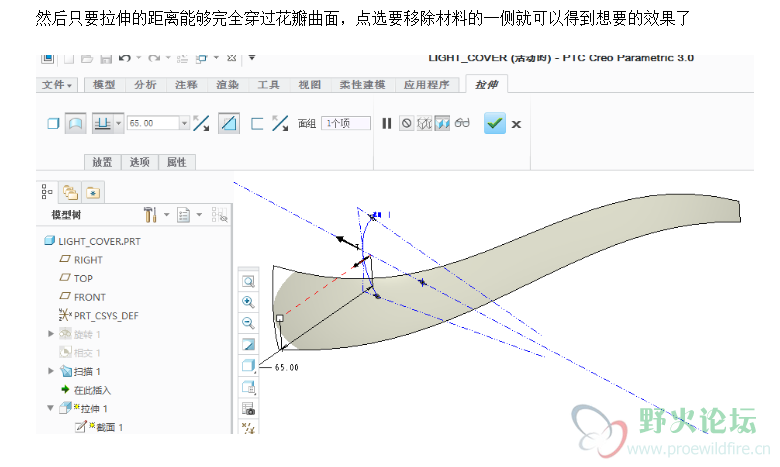Click the new file icon in quick access
This screenshot has width=780, height=467.
[69, 59]
